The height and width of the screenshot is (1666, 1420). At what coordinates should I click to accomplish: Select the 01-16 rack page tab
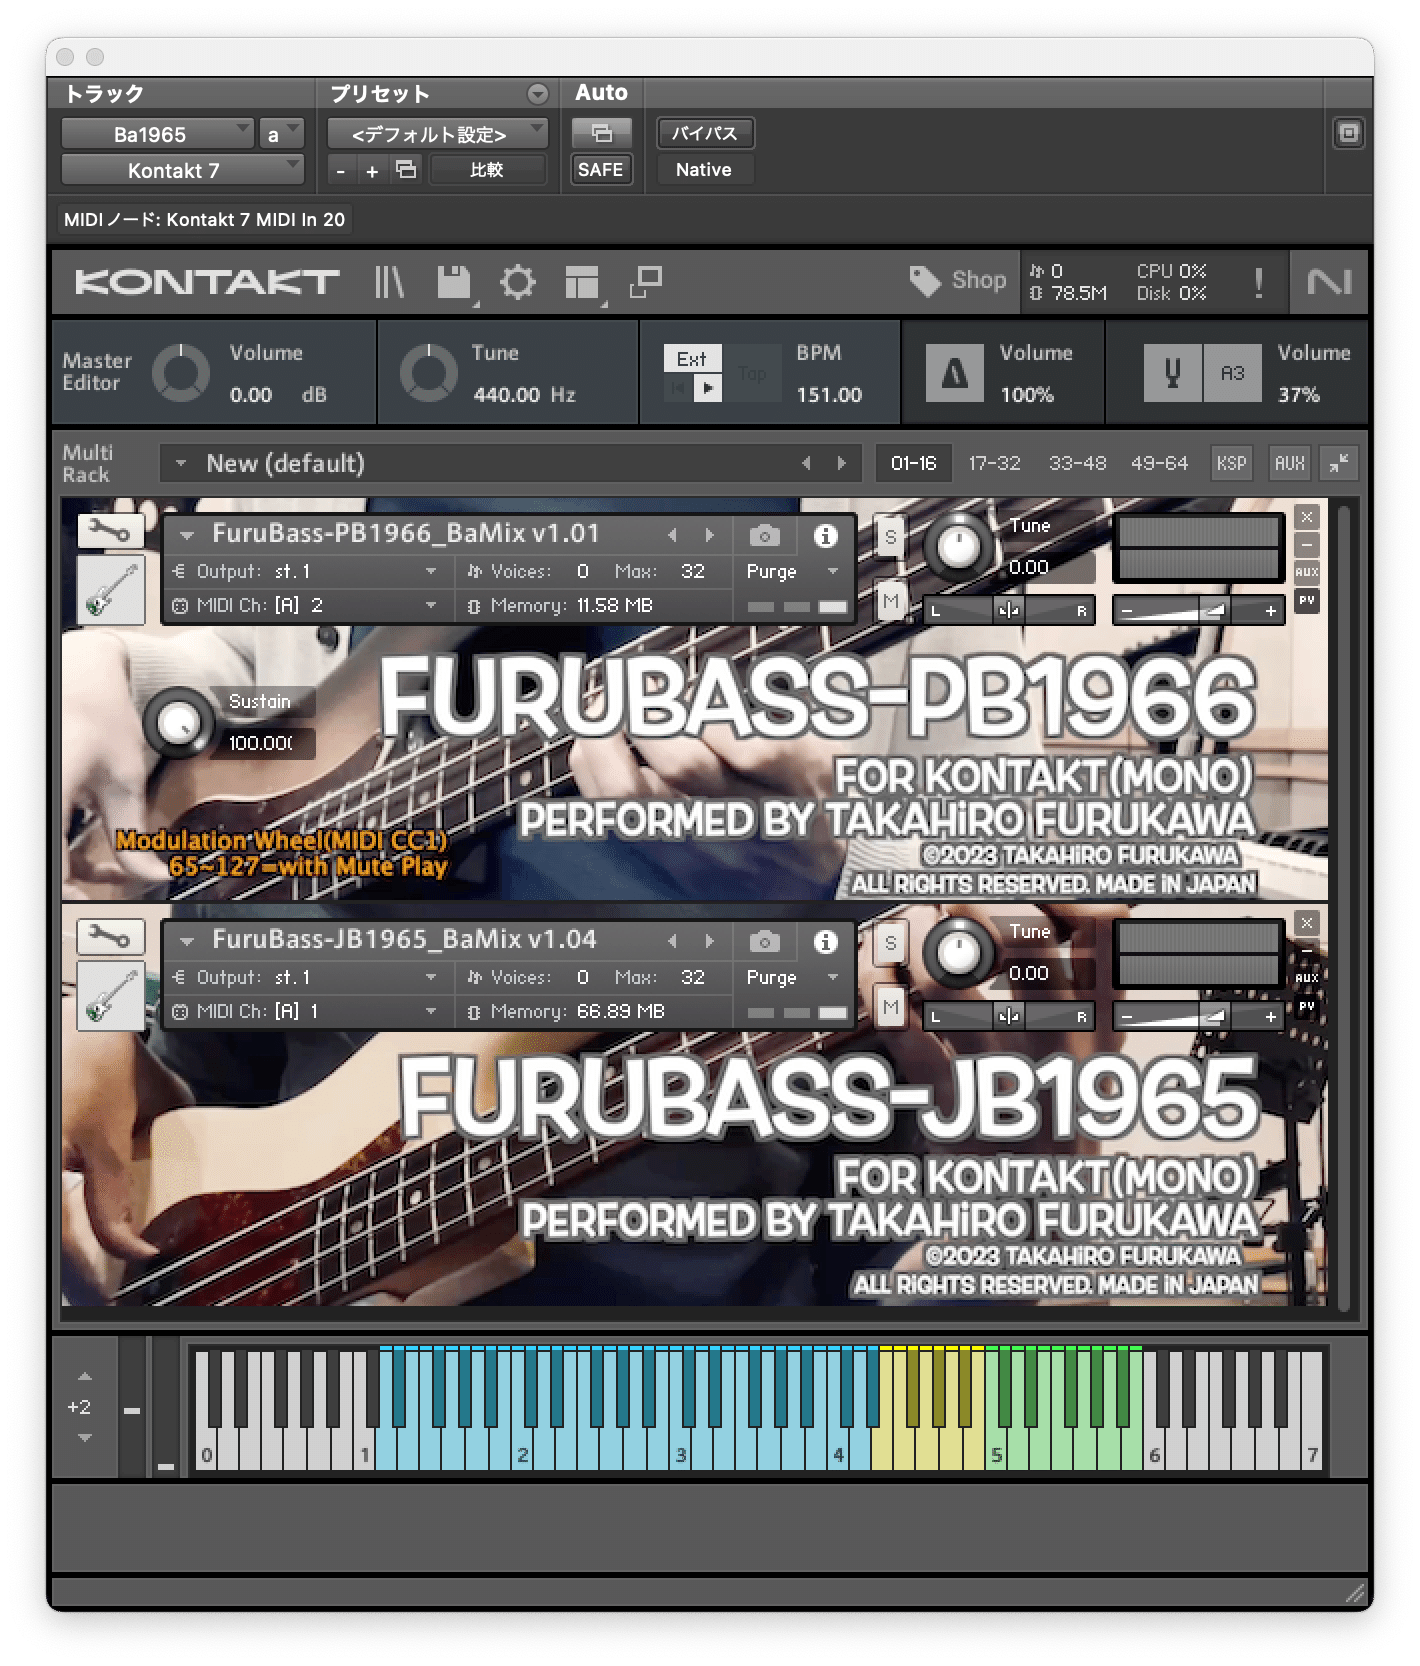coord(913,464)
